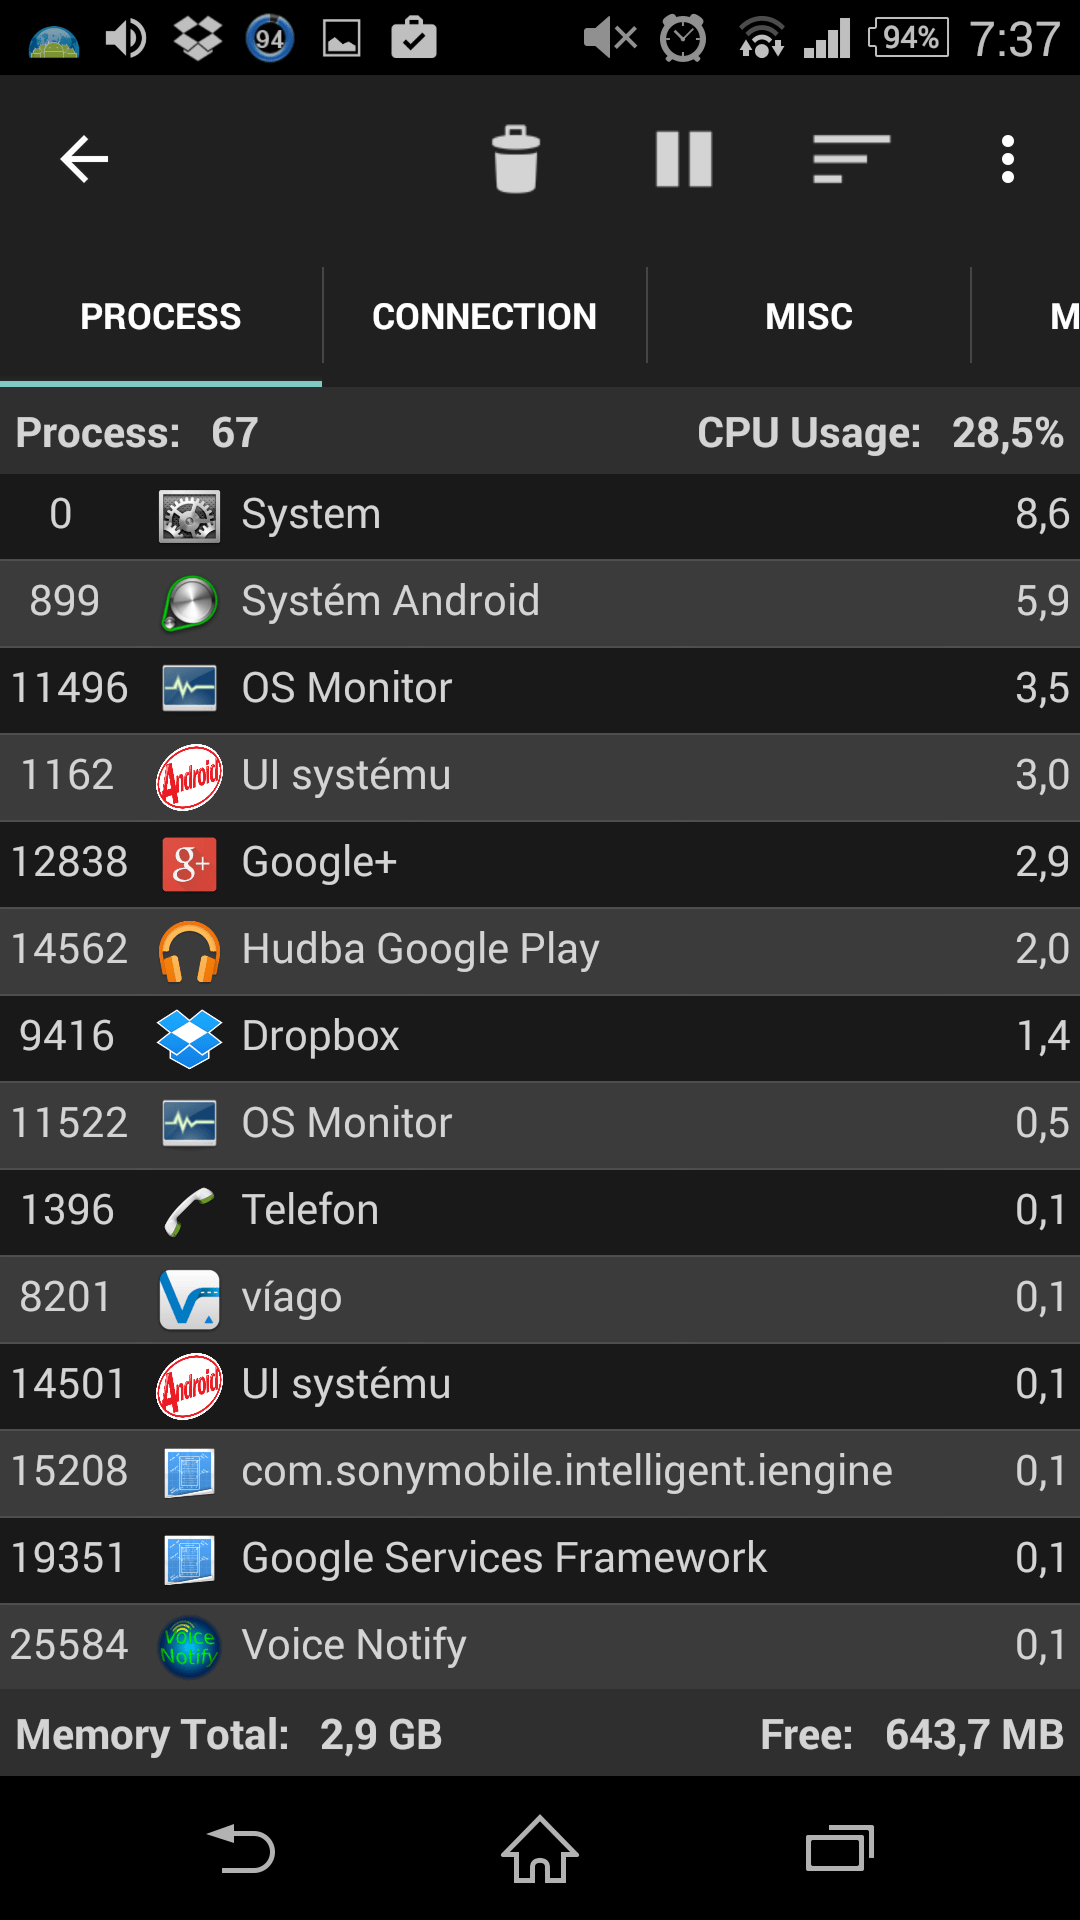Screen dimensions: 1080x1920
Task: Open the sort order menu icon
Action: coord(851,159)
